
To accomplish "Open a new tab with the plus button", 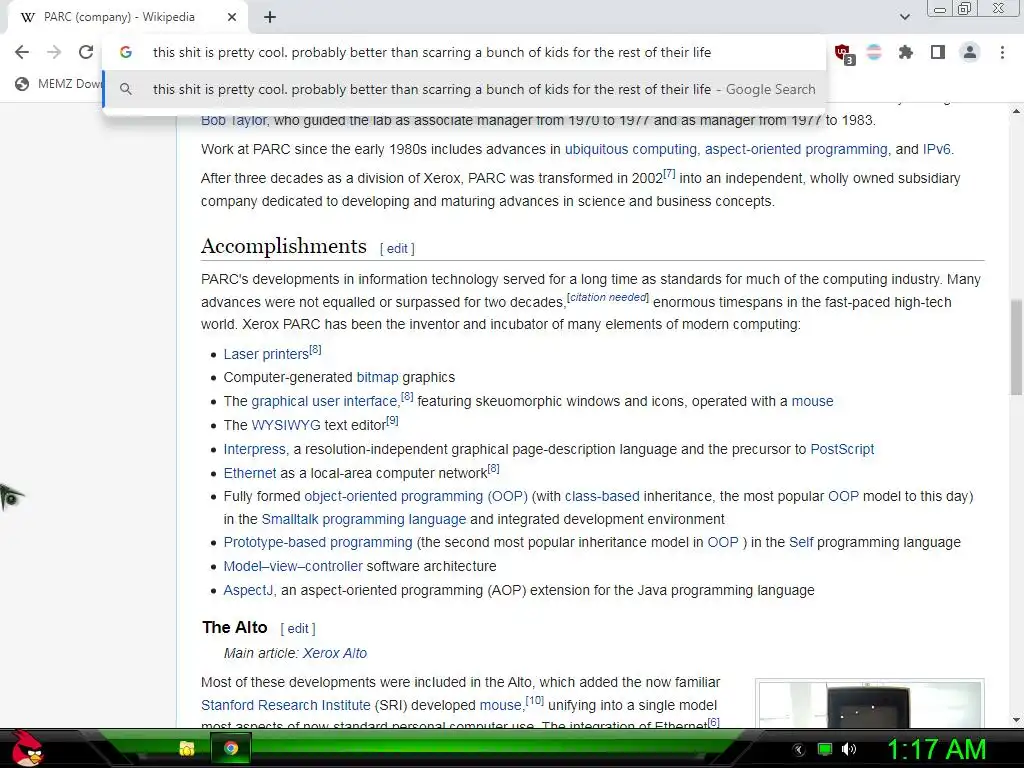I will click(x=270, y=17).
